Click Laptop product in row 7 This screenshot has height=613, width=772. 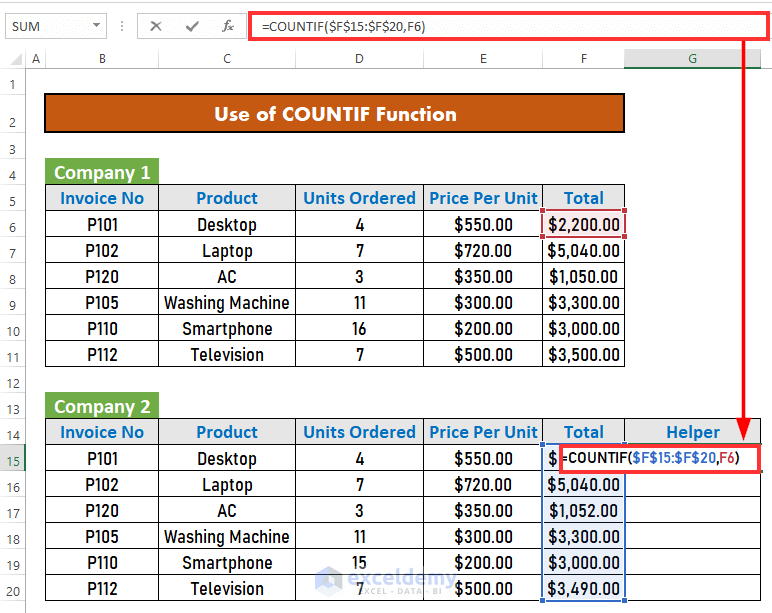[x=227, y=251]
